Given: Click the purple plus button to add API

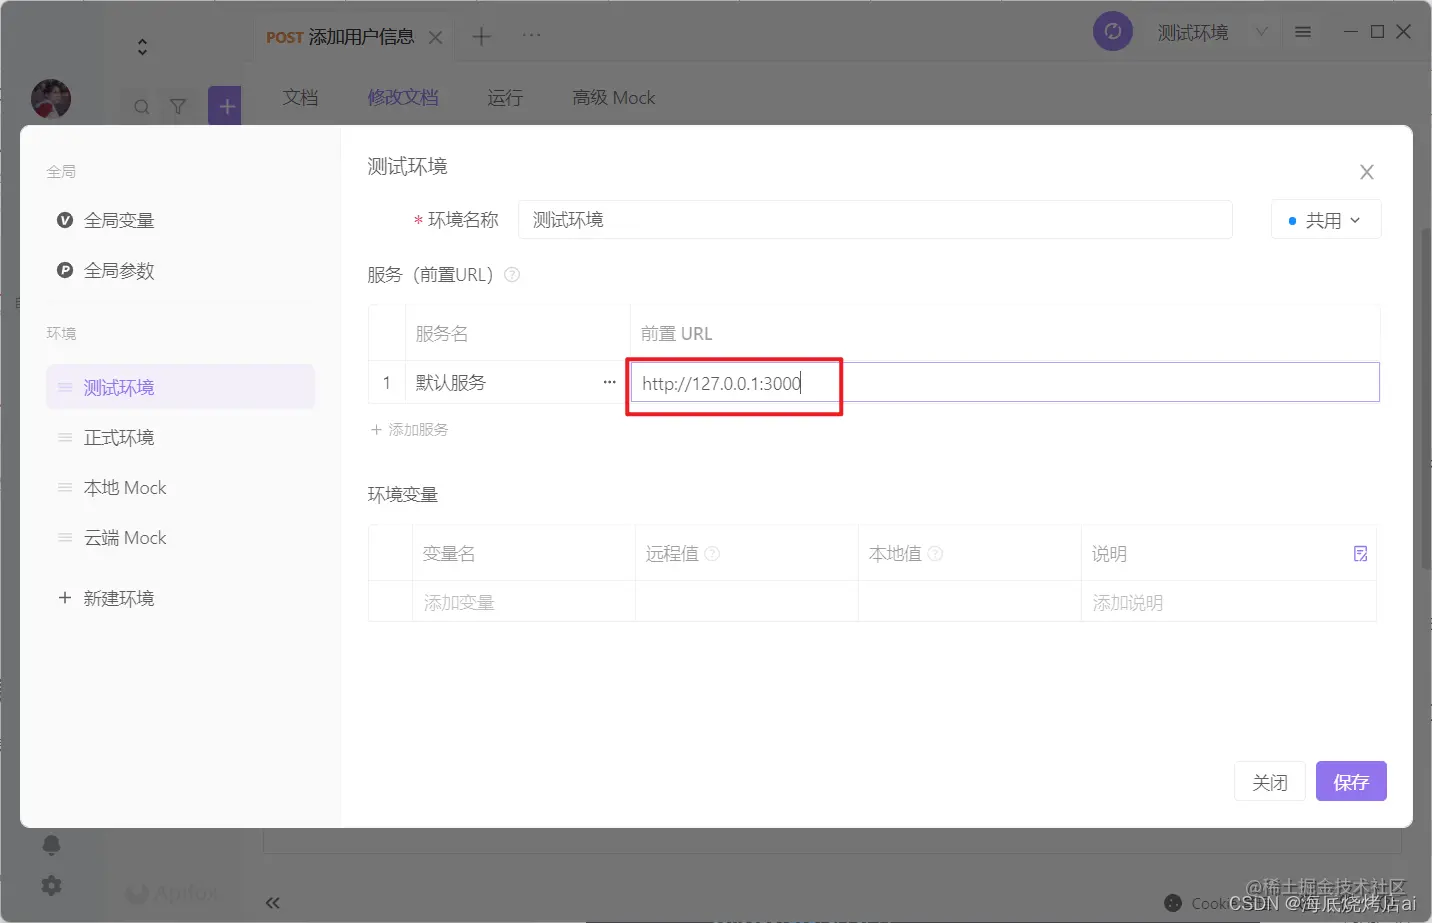Looking at the screenshot, I should pos(224,104).
